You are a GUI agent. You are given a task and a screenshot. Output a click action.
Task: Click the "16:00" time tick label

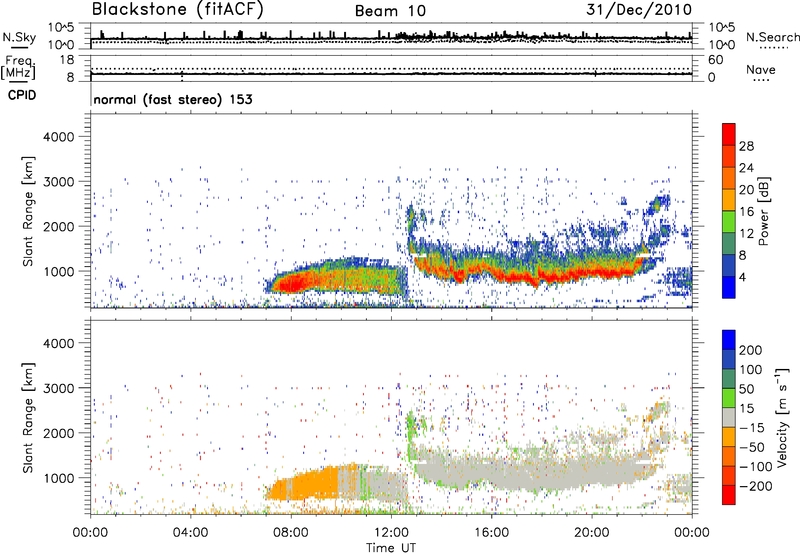tap(491, 533)
